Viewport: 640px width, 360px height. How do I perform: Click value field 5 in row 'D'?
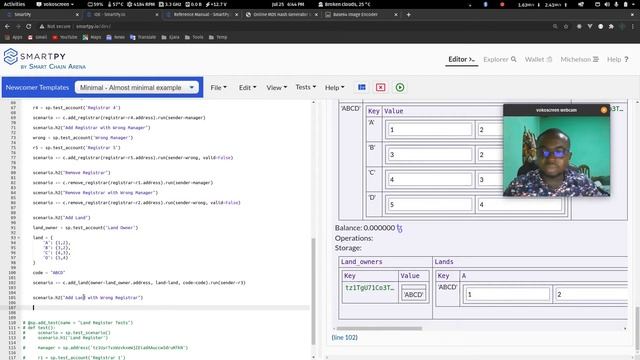tap(429, 204)
